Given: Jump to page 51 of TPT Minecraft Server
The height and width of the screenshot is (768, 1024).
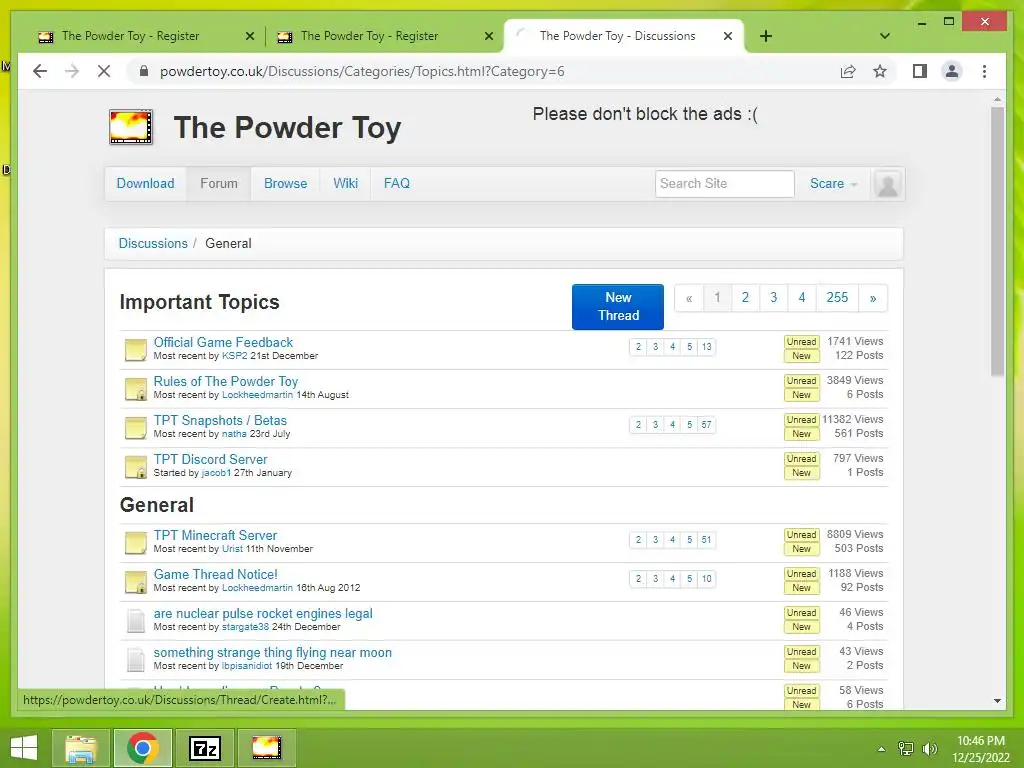Looking at the screenshot, I should pyautogui.click(x=707, y=540).
